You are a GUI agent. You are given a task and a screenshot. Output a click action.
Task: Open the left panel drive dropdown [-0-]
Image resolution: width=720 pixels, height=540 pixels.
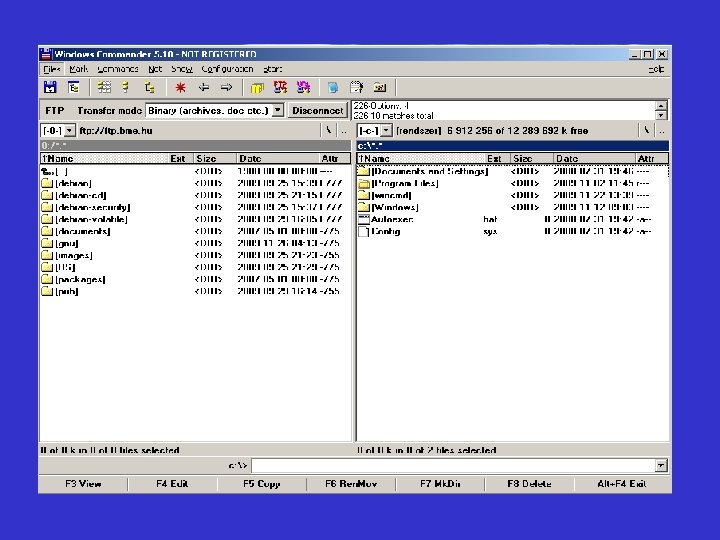click(x=69, y=130)
